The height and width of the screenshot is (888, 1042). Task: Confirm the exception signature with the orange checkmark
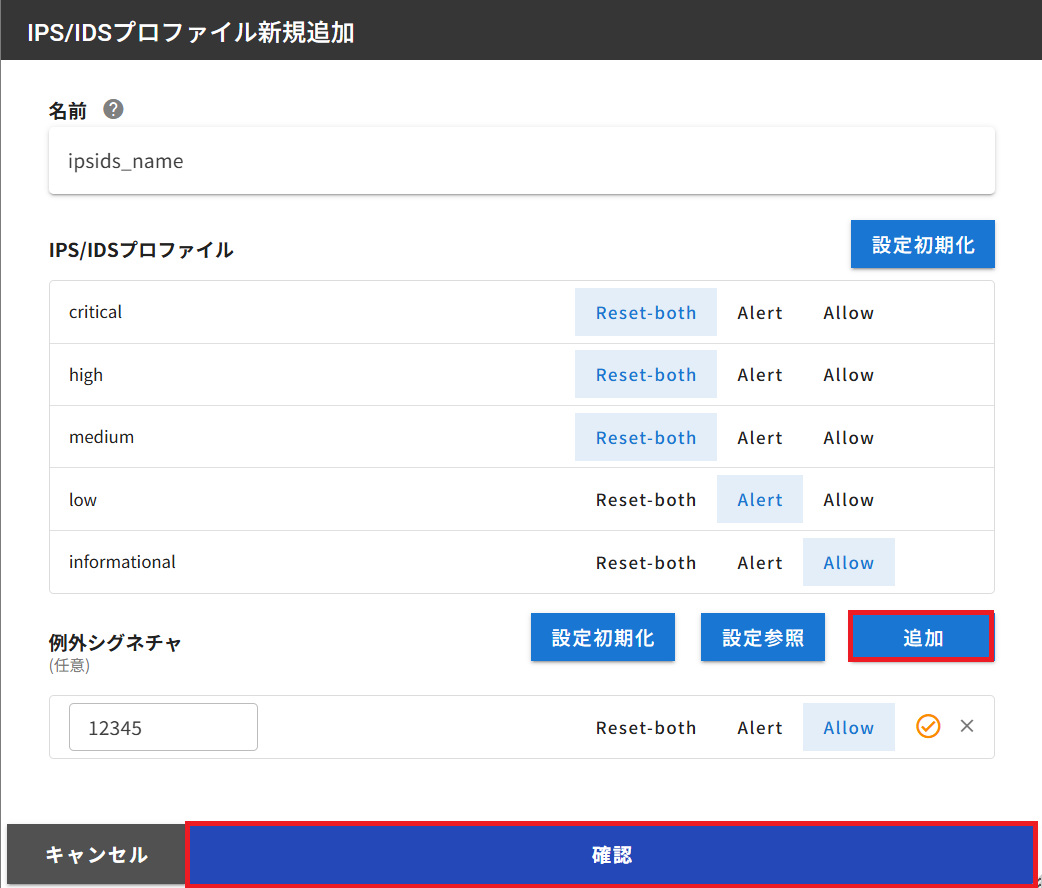tap(927, 726)
